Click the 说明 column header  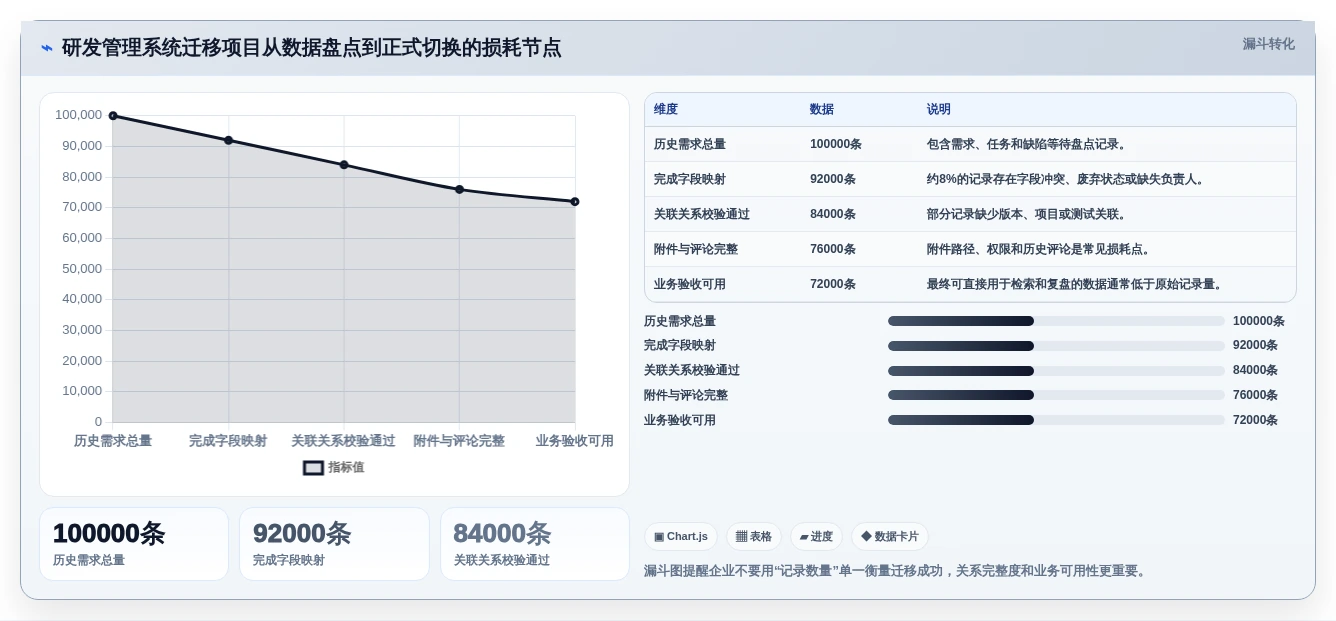coord(939,109)
